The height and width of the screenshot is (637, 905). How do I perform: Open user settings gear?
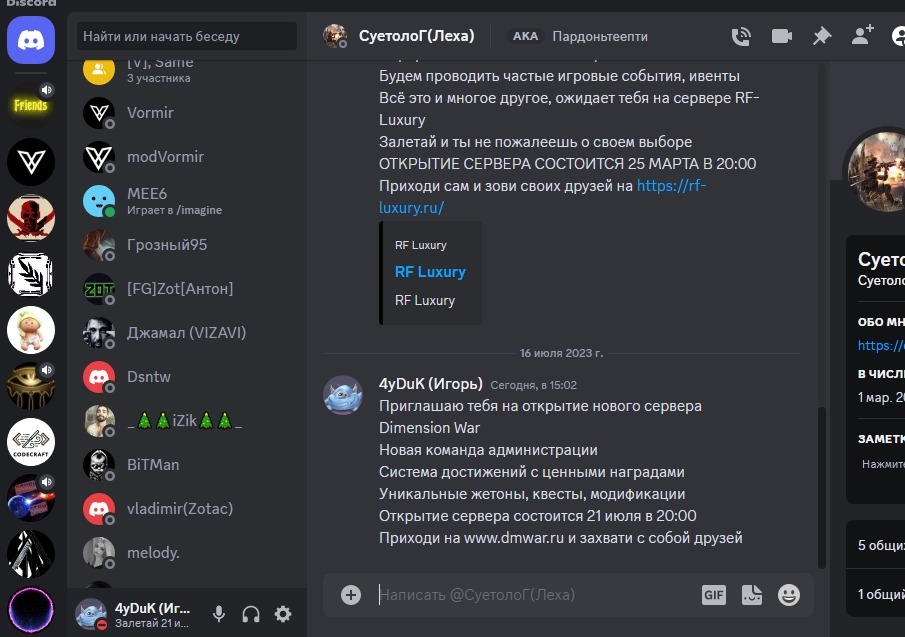point(283,614)
